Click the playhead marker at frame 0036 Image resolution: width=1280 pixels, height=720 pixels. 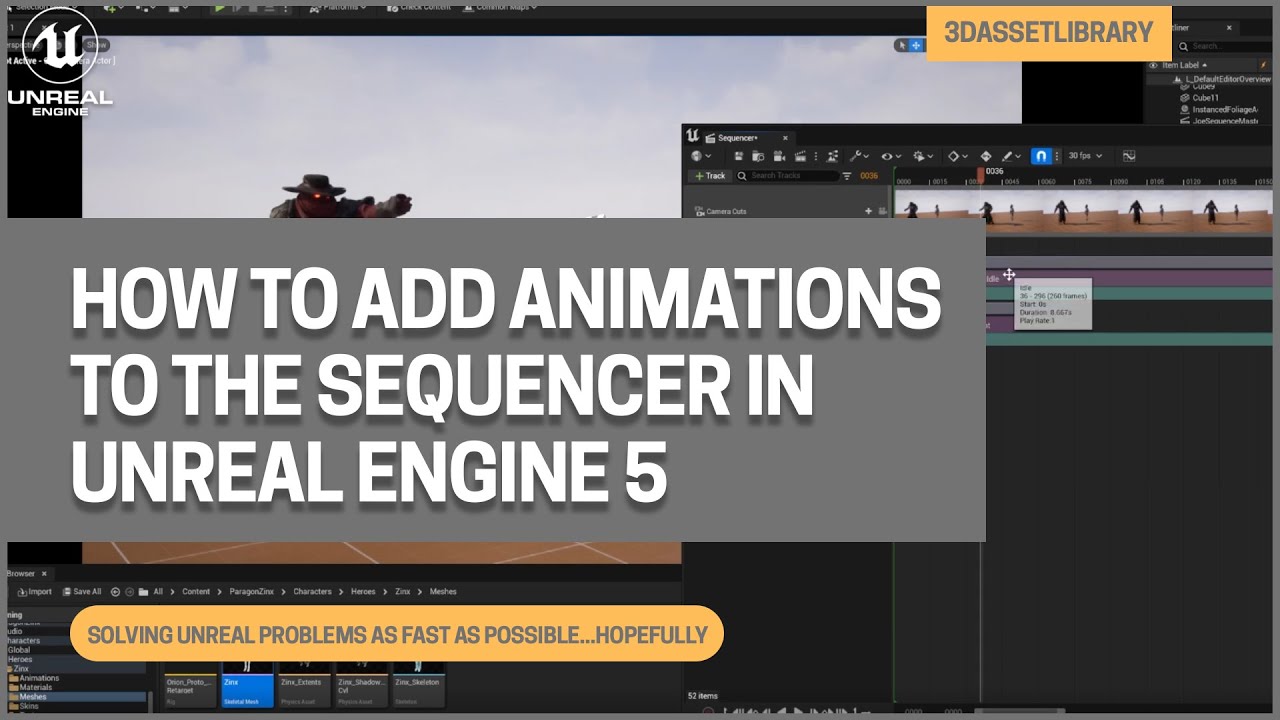pos(980,173)
